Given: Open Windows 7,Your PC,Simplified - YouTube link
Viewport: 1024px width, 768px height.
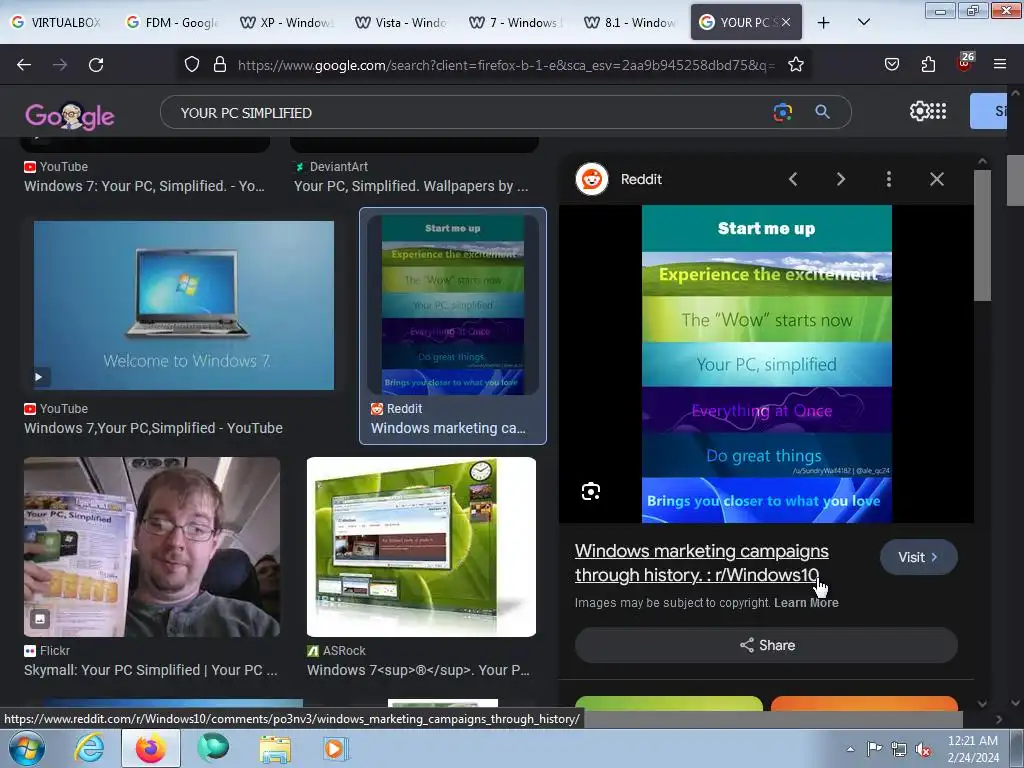Looking at the screenshot, I should coord(153,428).
